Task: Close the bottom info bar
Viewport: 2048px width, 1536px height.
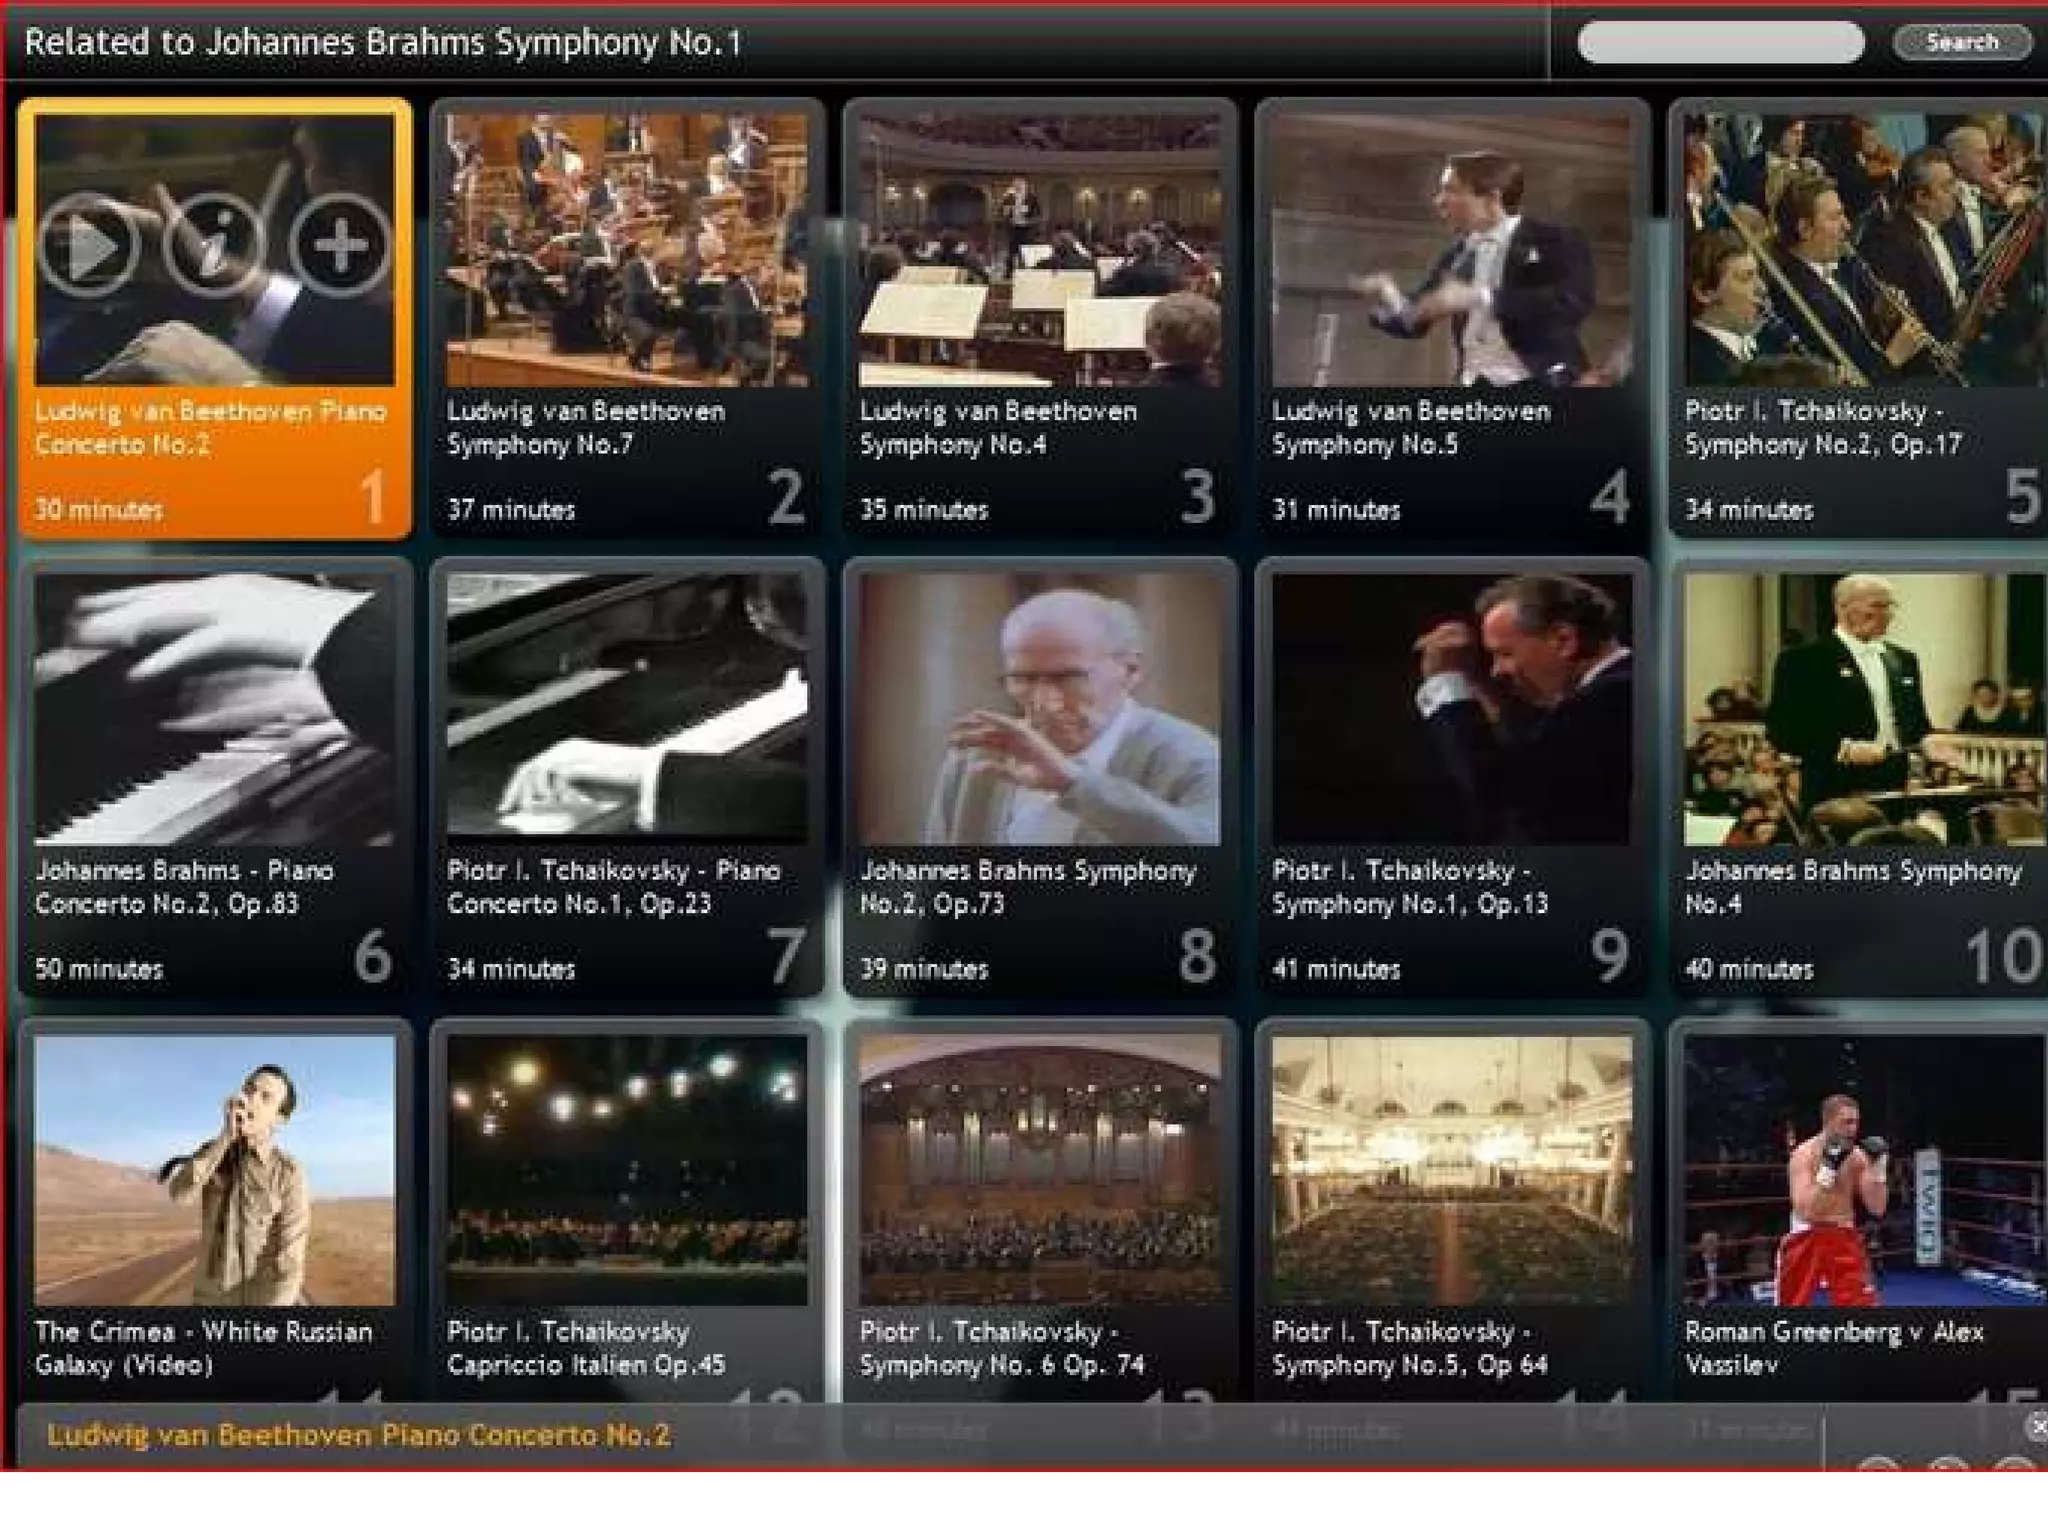Action: coord(2038,1426)
